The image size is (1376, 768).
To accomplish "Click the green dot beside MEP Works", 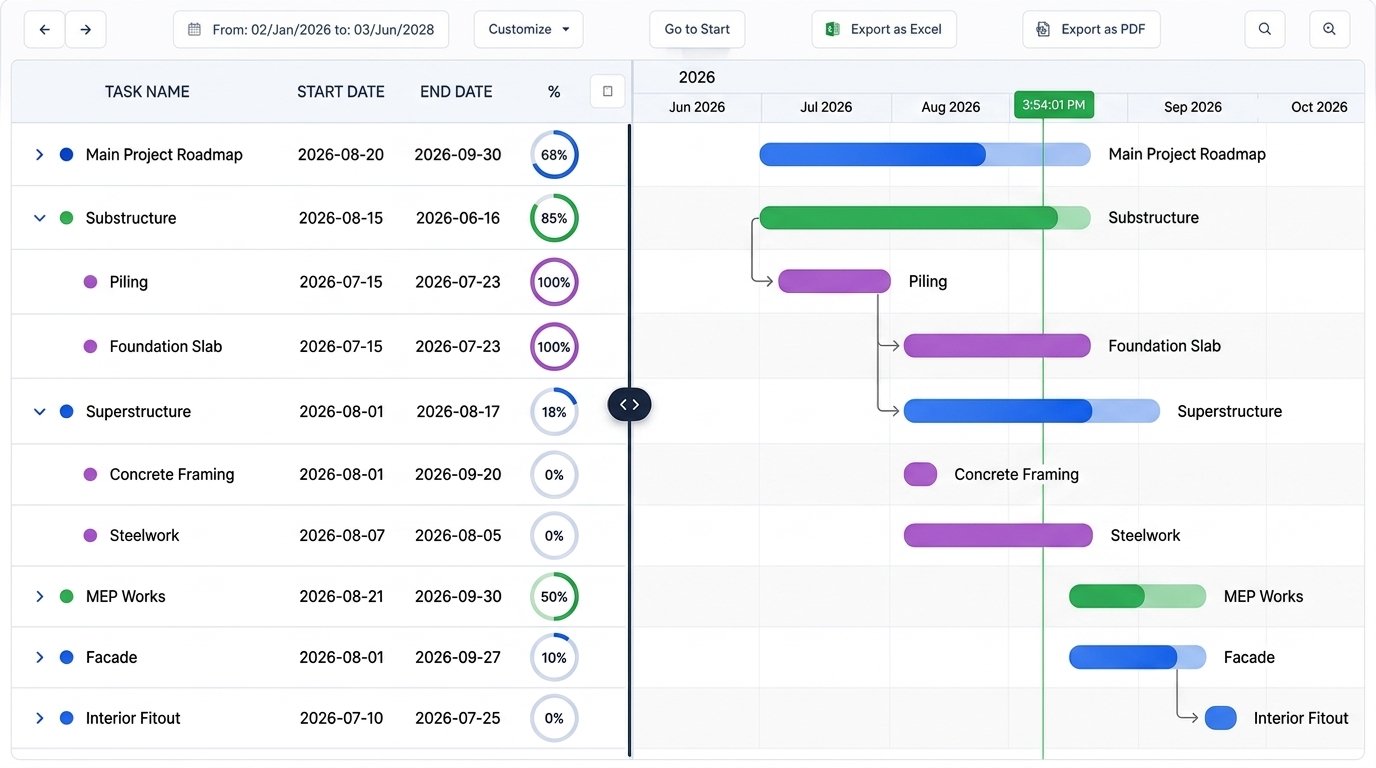I will pyautogui.click(x=67, y=597).
